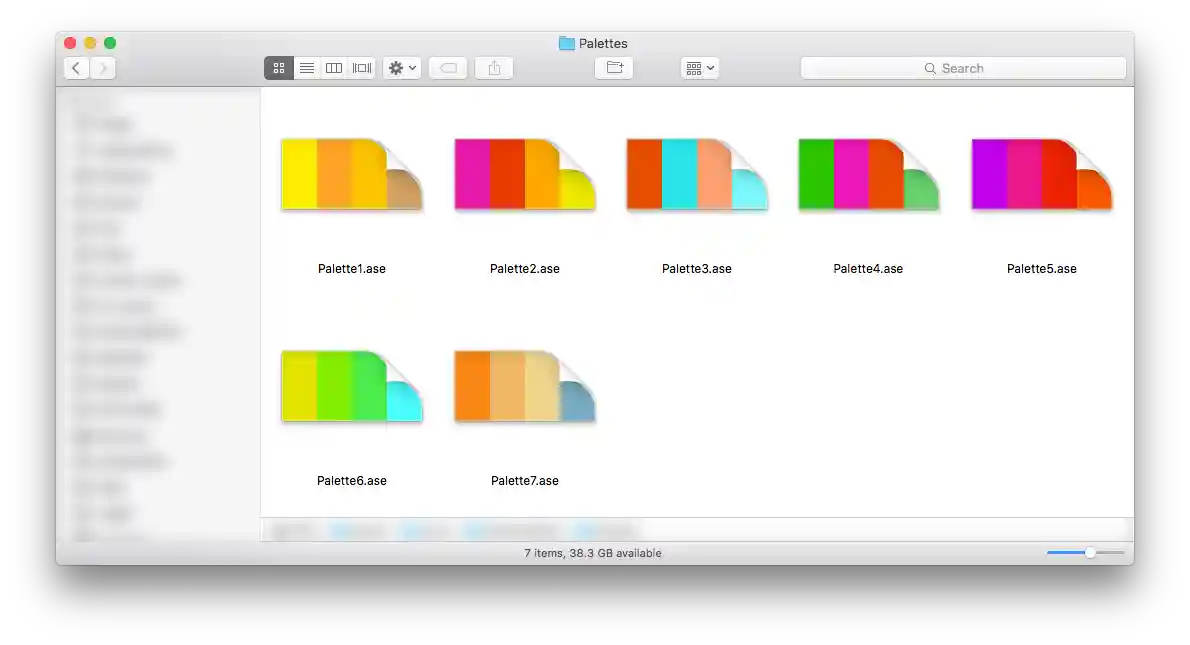The width and height of the screenshot is (1190, 645).
Task: Select the Palette1.ase file icon
Action: (x=351, y=175)
